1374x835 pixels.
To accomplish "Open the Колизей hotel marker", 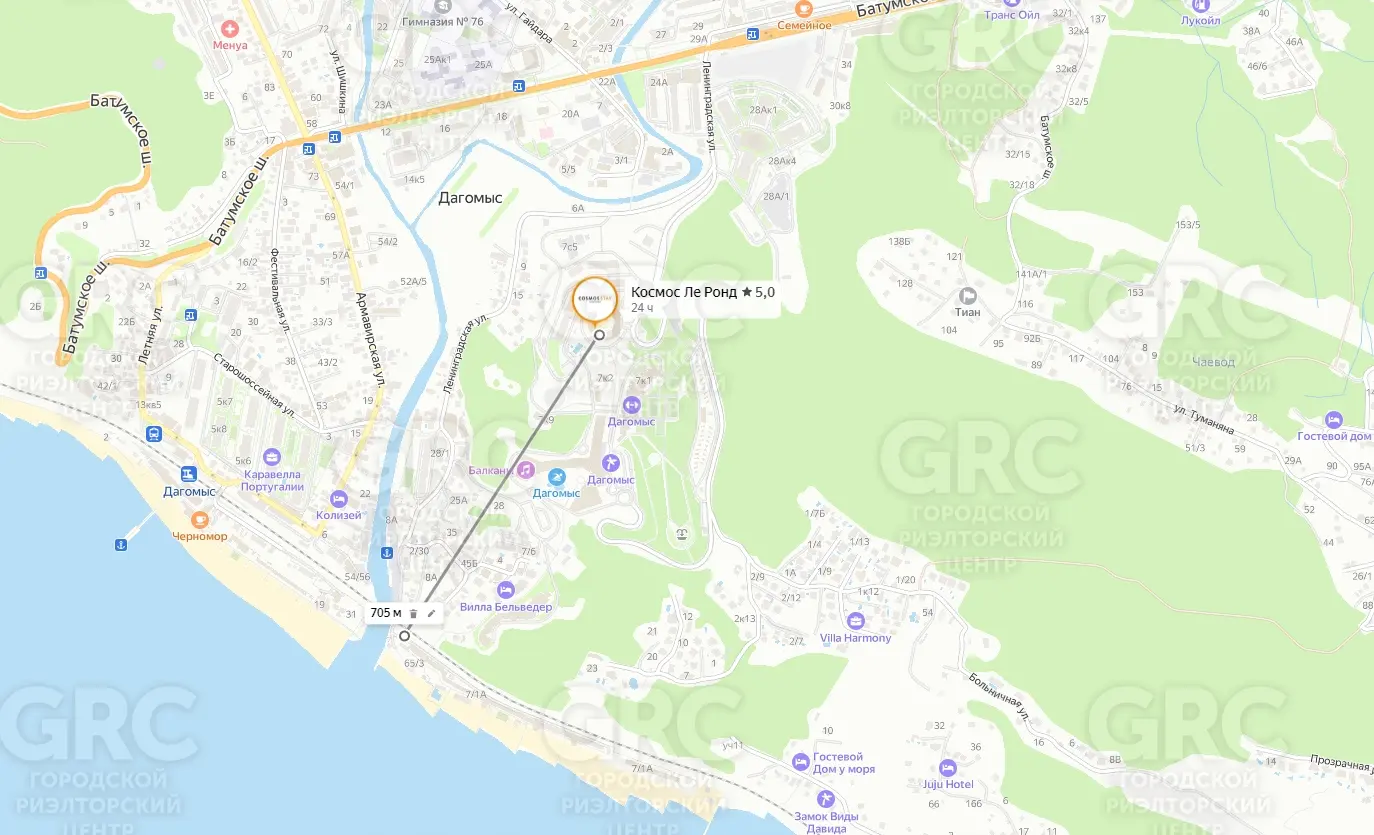I will pyautogui.click(x=339, y=498).
